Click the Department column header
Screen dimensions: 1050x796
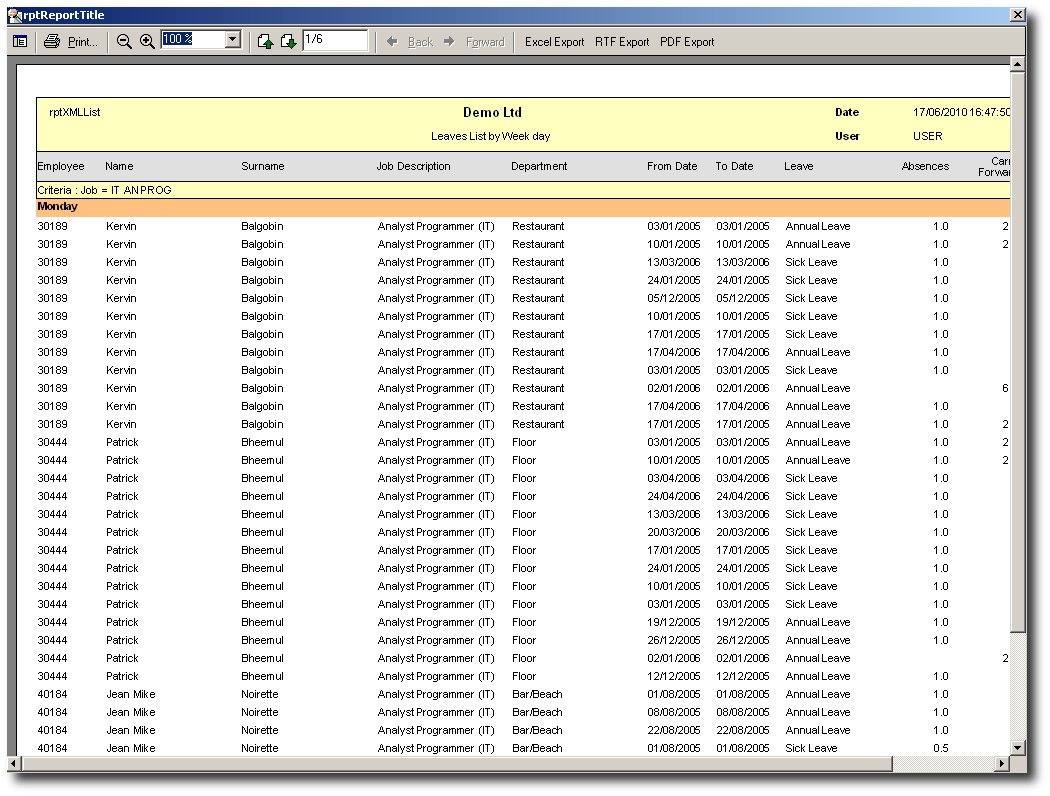tap(539, 166)
